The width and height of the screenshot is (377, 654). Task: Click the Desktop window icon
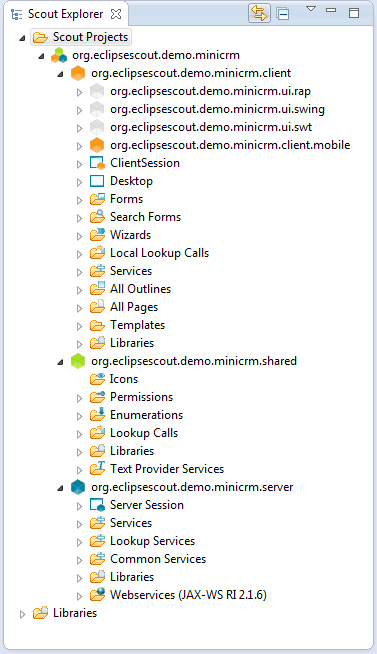coord(97,181)
